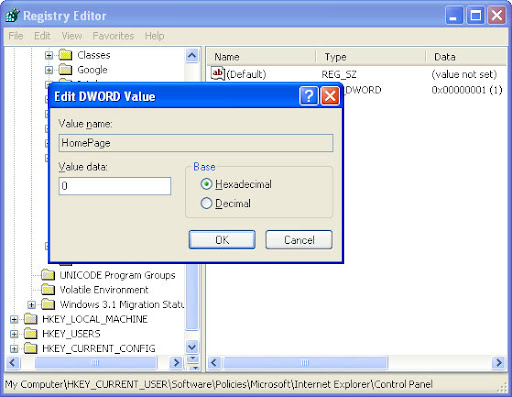Click the HKEY_LOCAL_MACHINE folder icon

(31, 319)
